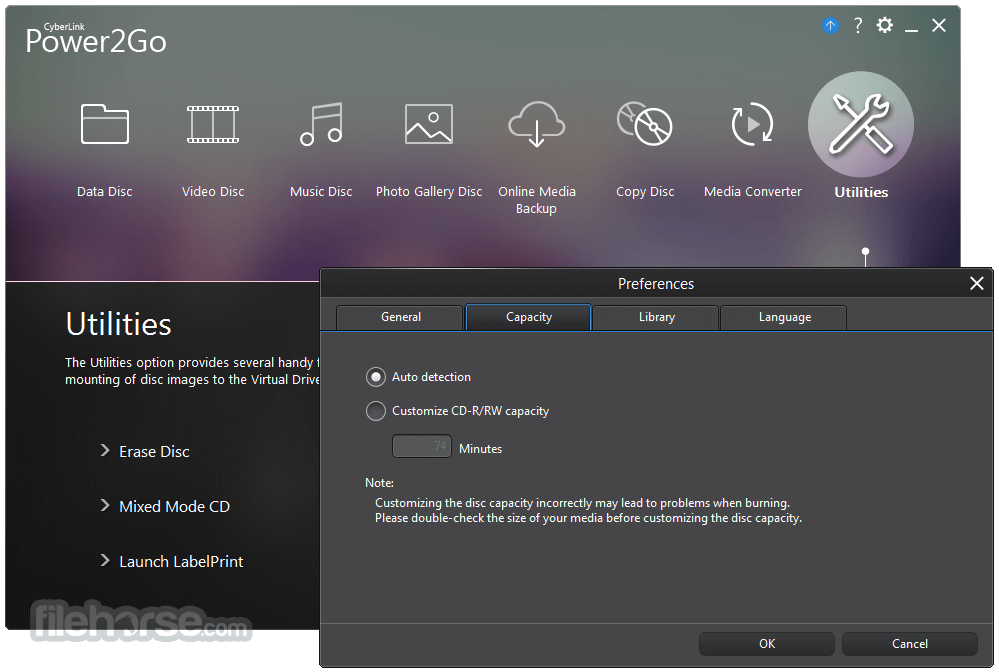Select the Utilities tools icon

[861, 124]
